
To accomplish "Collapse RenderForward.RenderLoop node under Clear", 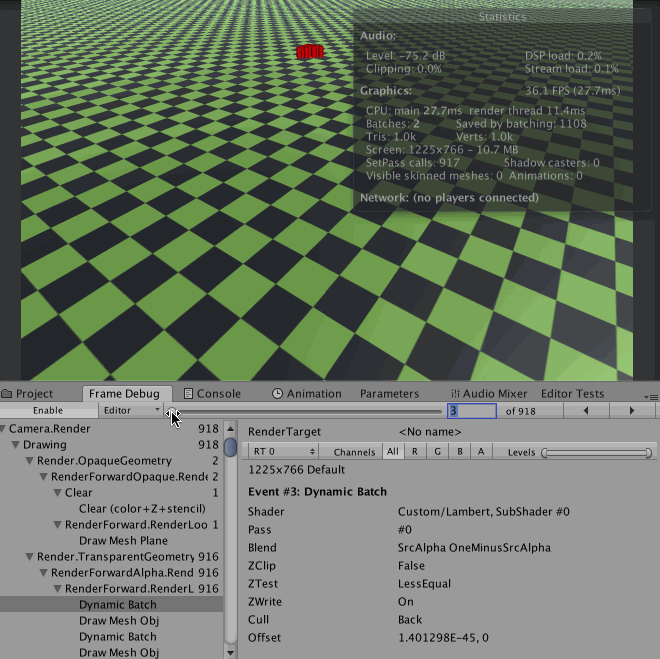I will click(58, 525).
